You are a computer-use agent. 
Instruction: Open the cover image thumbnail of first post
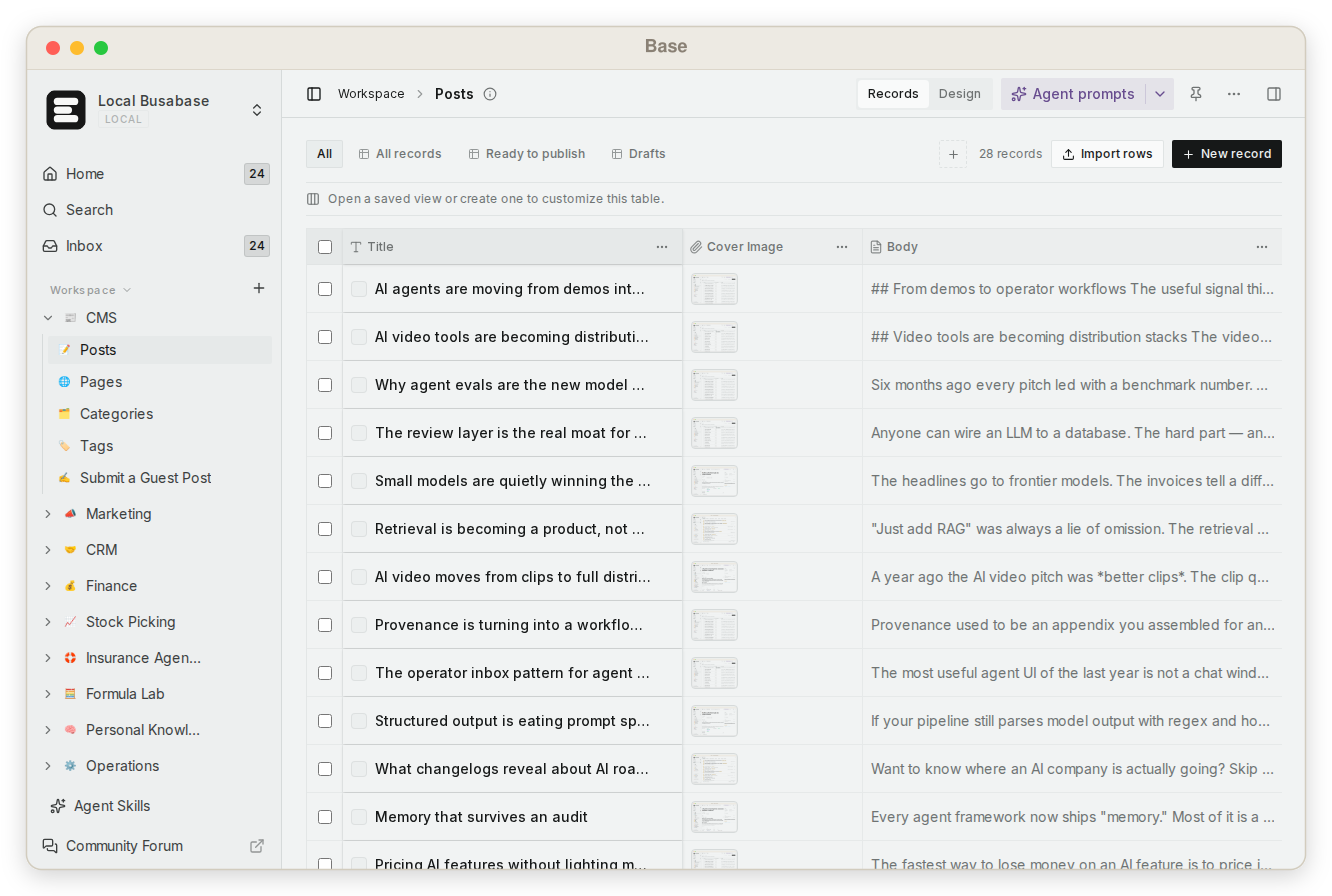pos(714,289)
